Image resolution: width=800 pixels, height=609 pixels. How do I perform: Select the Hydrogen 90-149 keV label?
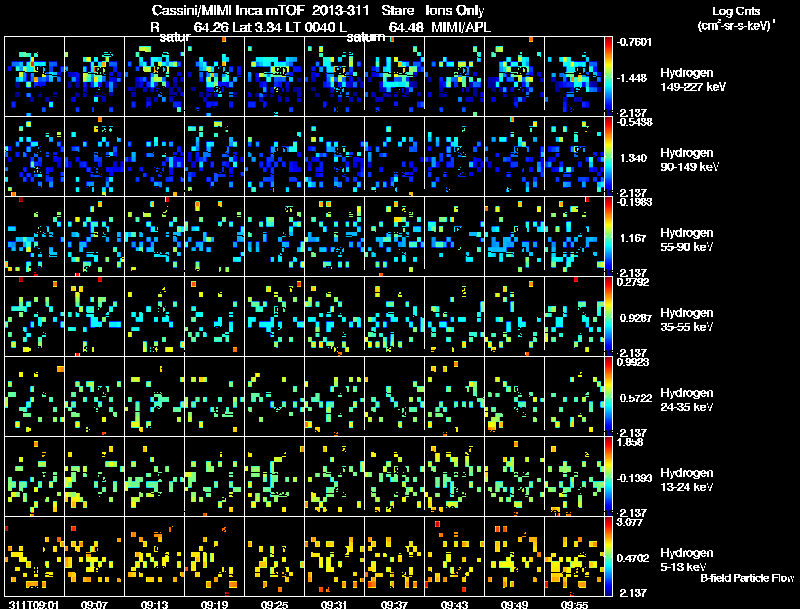pos(690,160)
